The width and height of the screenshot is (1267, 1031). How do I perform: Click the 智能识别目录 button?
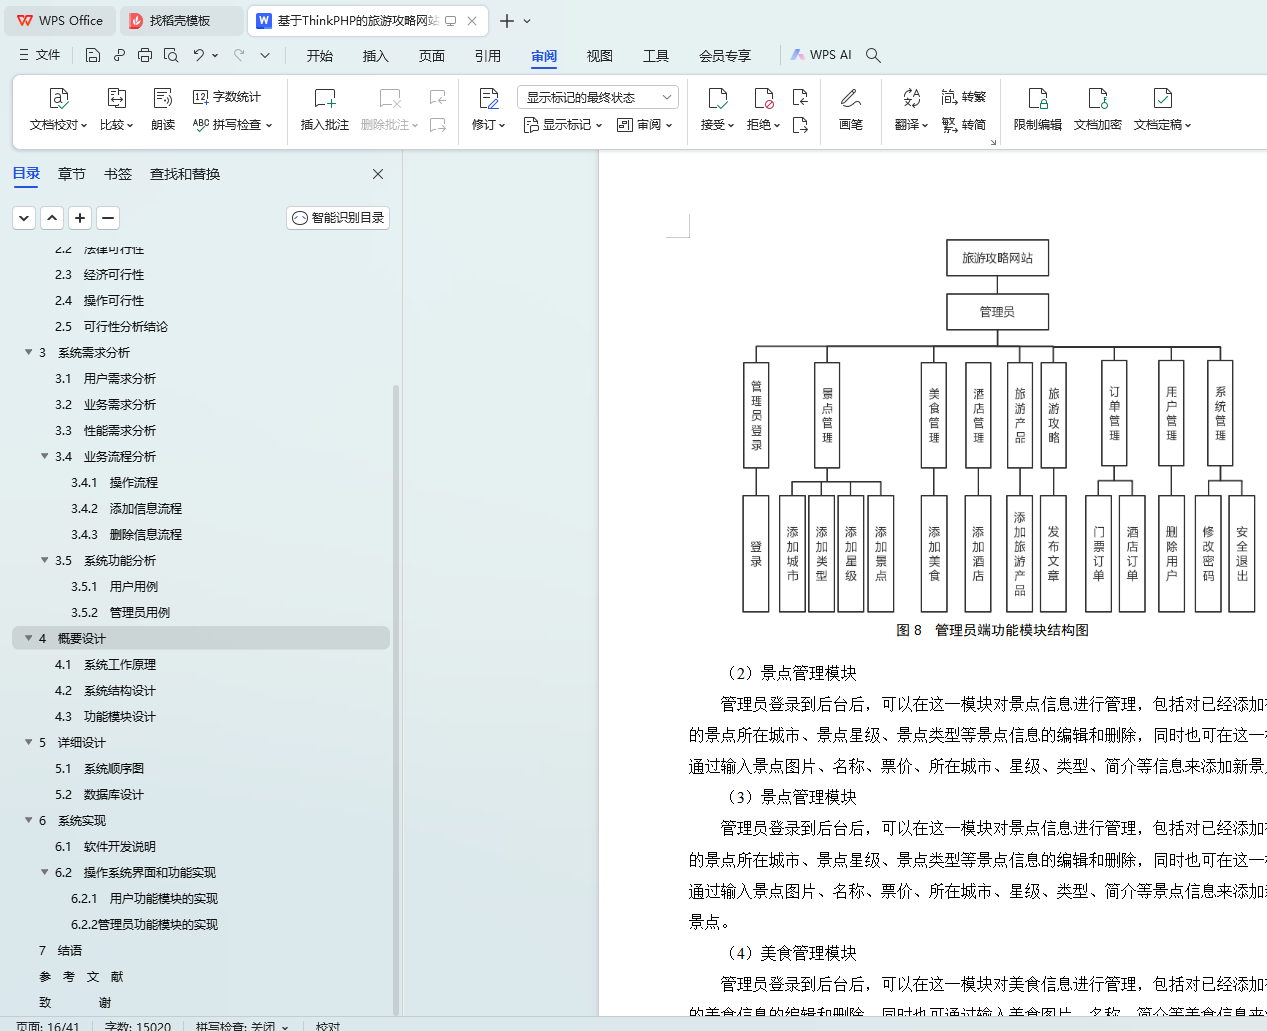pyautogui.click(x=338, y=217)
